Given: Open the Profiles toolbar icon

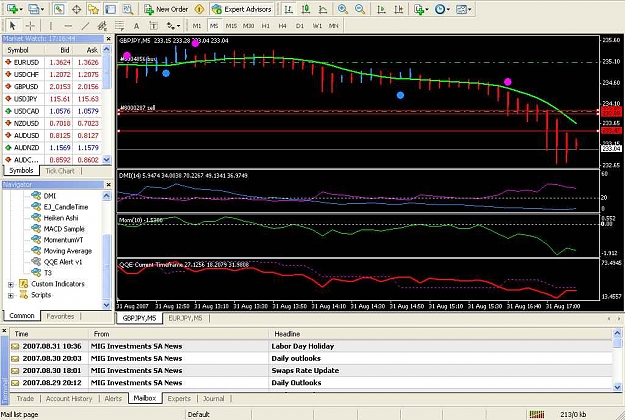Looking at the screenshot, I should coord(33,9).
